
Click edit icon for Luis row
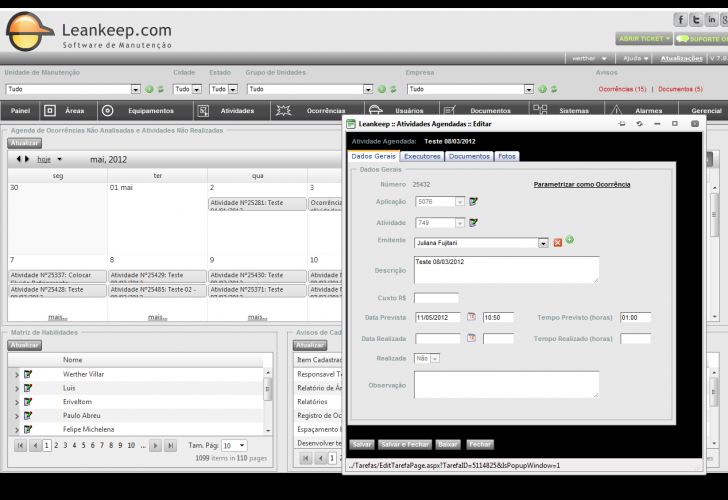pos(28,388)
